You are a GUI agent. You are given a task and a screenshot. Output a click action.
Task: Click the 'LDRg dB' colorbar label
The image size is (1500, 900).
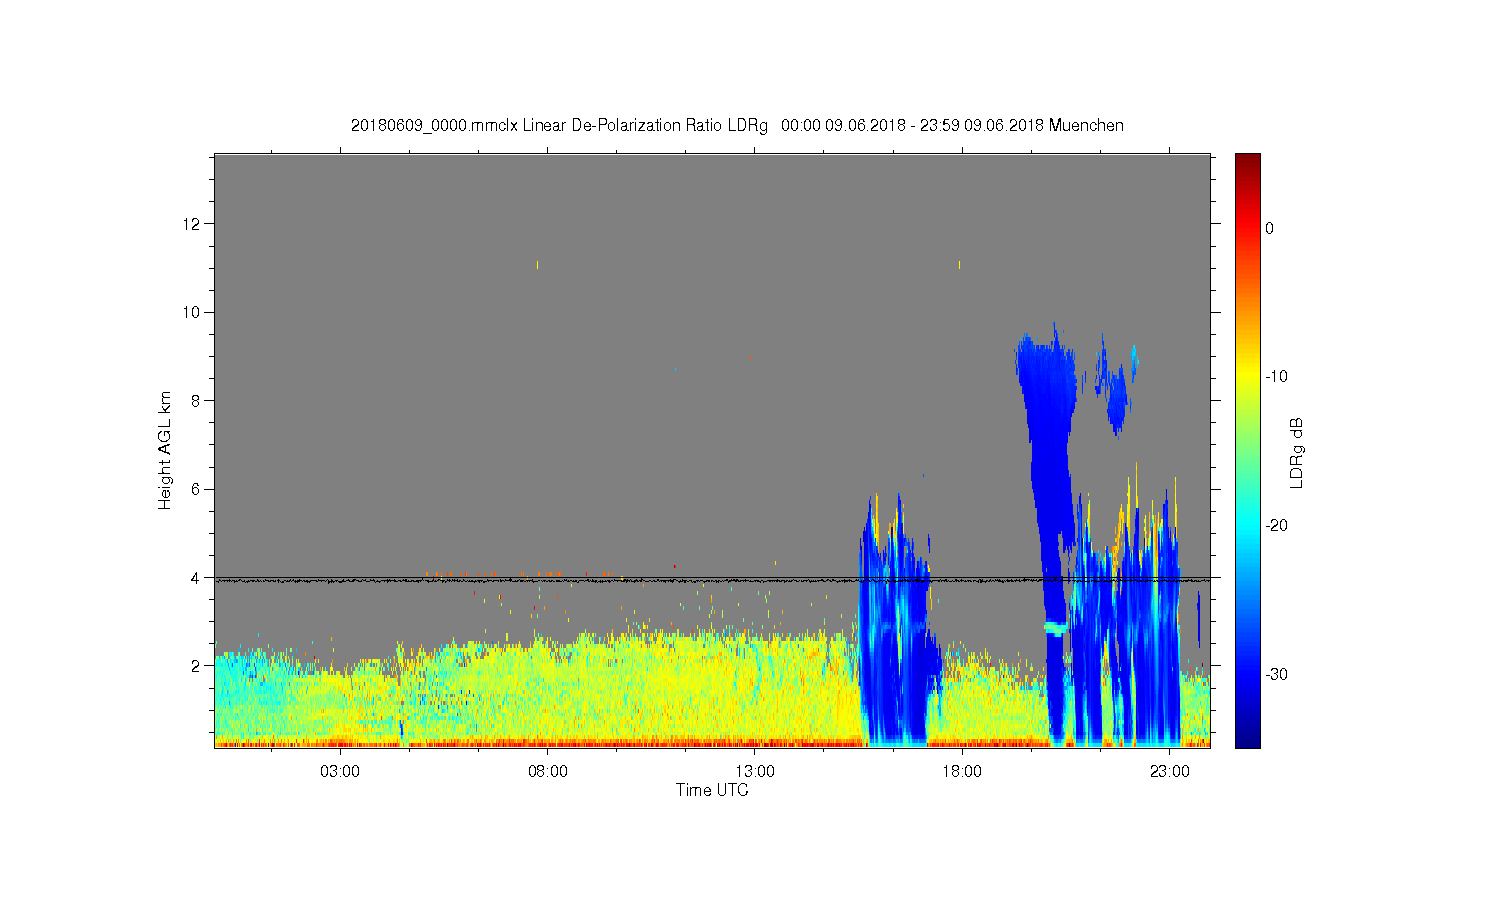click(x=1297, y=453)
